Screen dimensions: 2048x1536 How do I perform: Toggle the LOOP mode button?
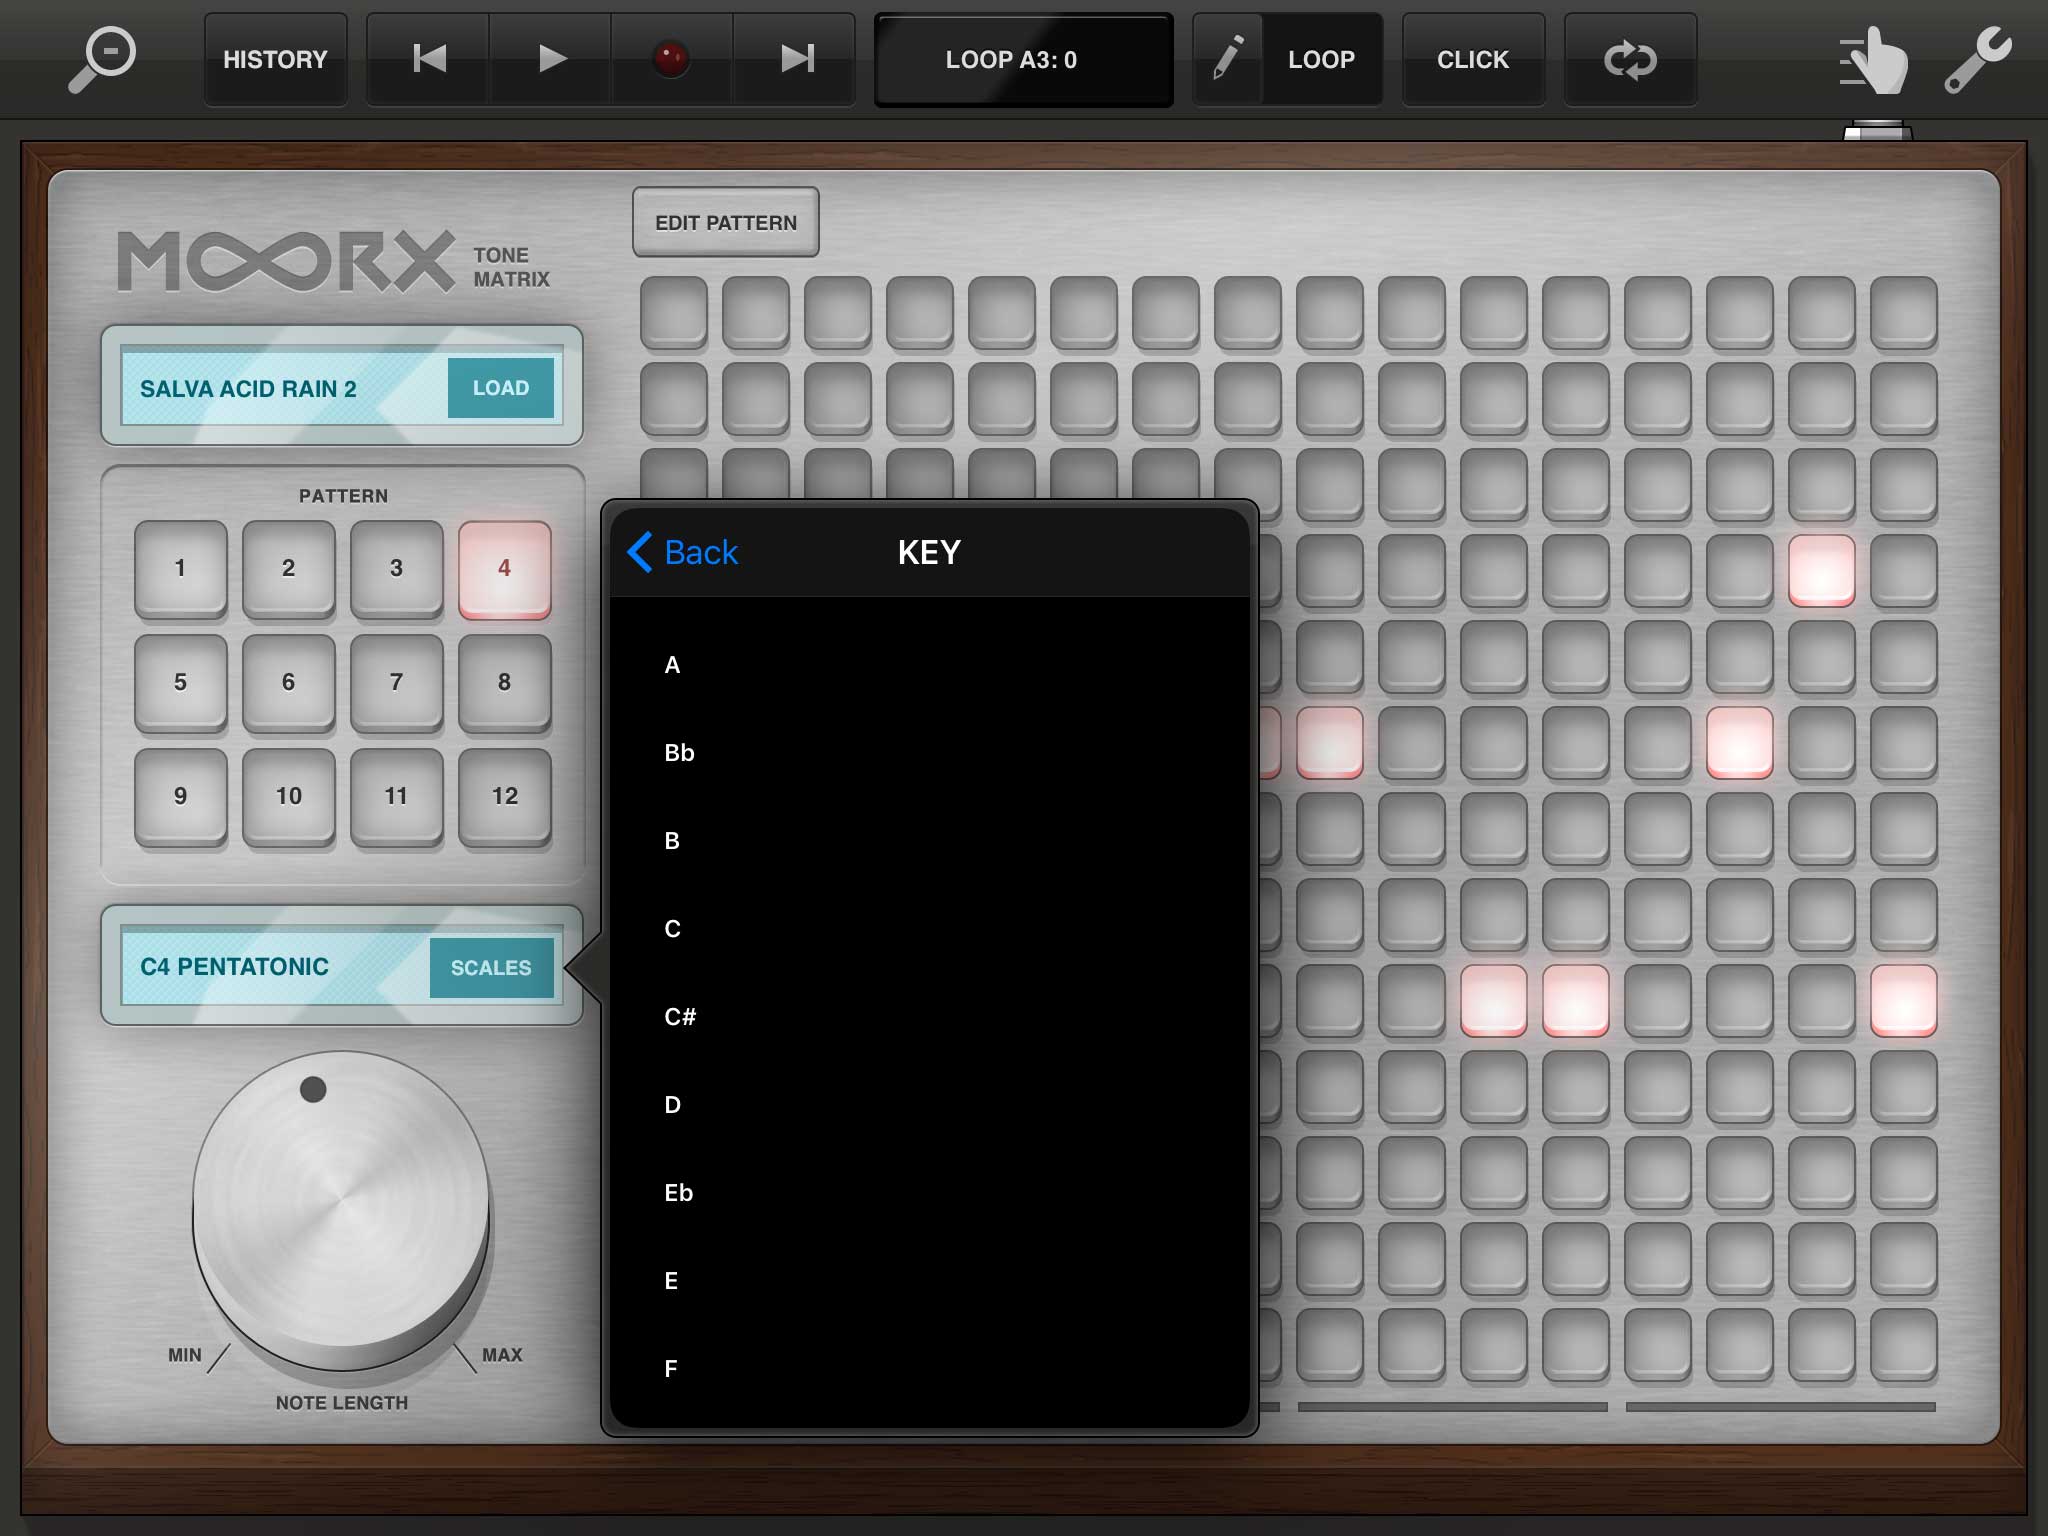[1321, 59]
